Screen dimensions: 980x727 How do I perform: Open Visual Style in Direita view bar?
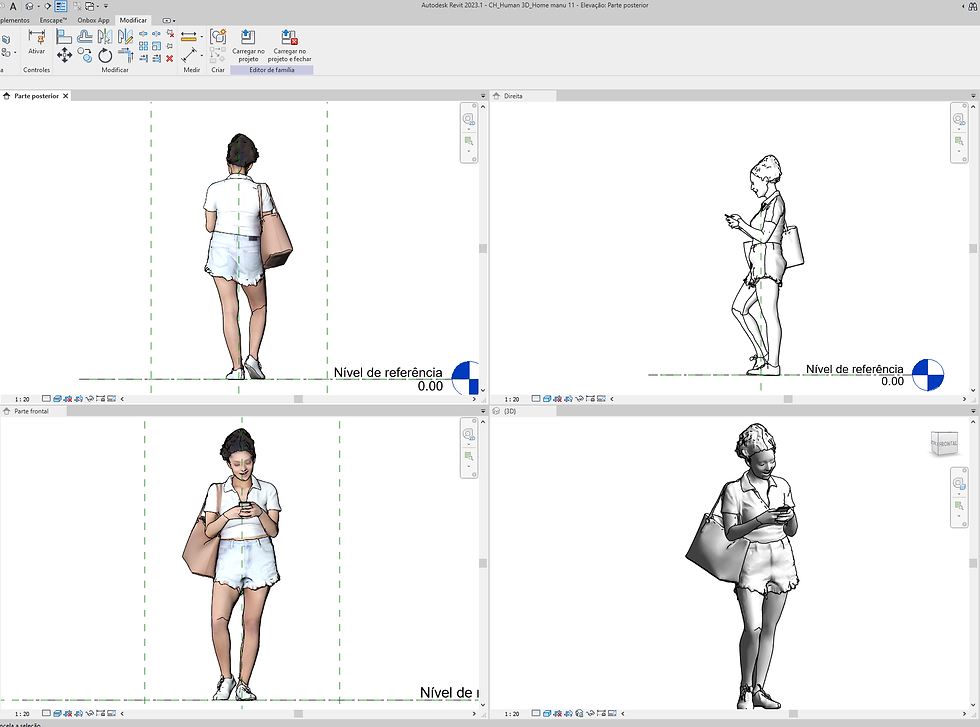(x=548, y=398)
